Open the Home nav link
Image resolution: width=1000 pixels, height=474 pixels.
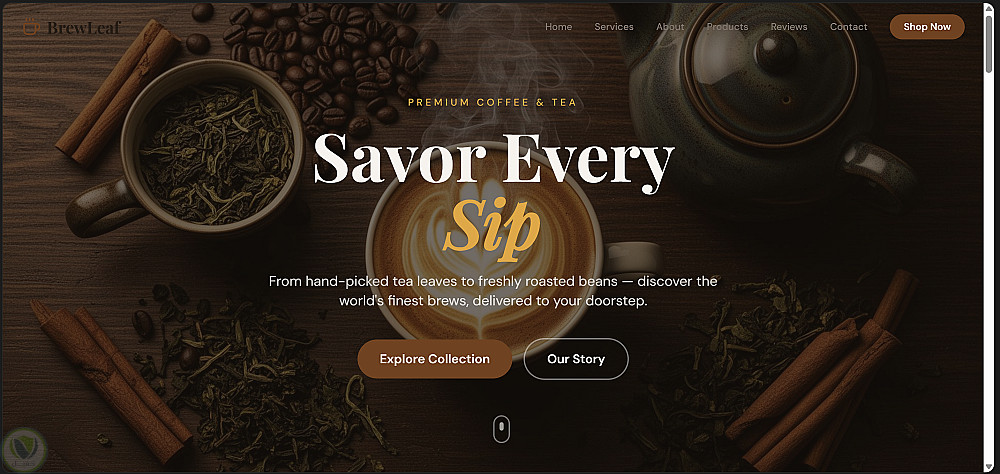pos(559,27)
